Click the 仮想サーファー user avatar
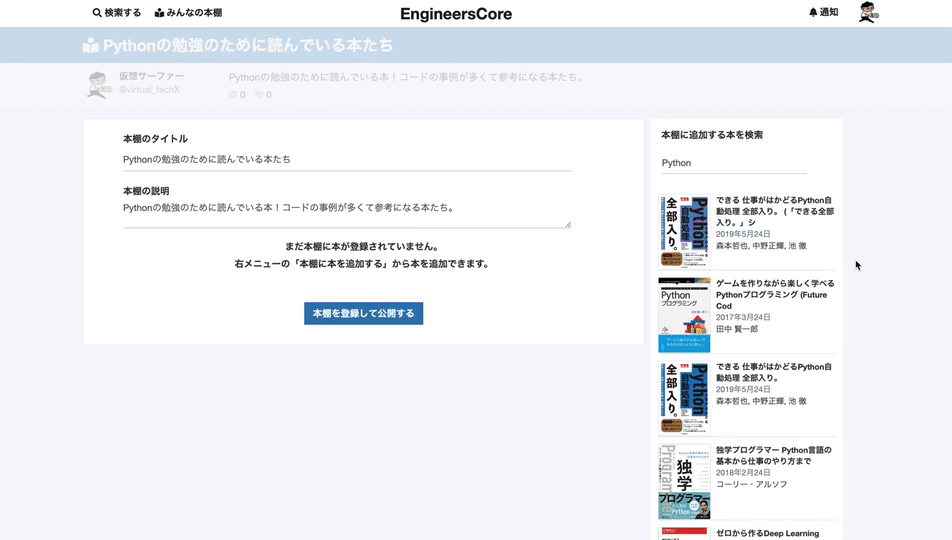This screenshot has width=952, height=540. [98, 84]
